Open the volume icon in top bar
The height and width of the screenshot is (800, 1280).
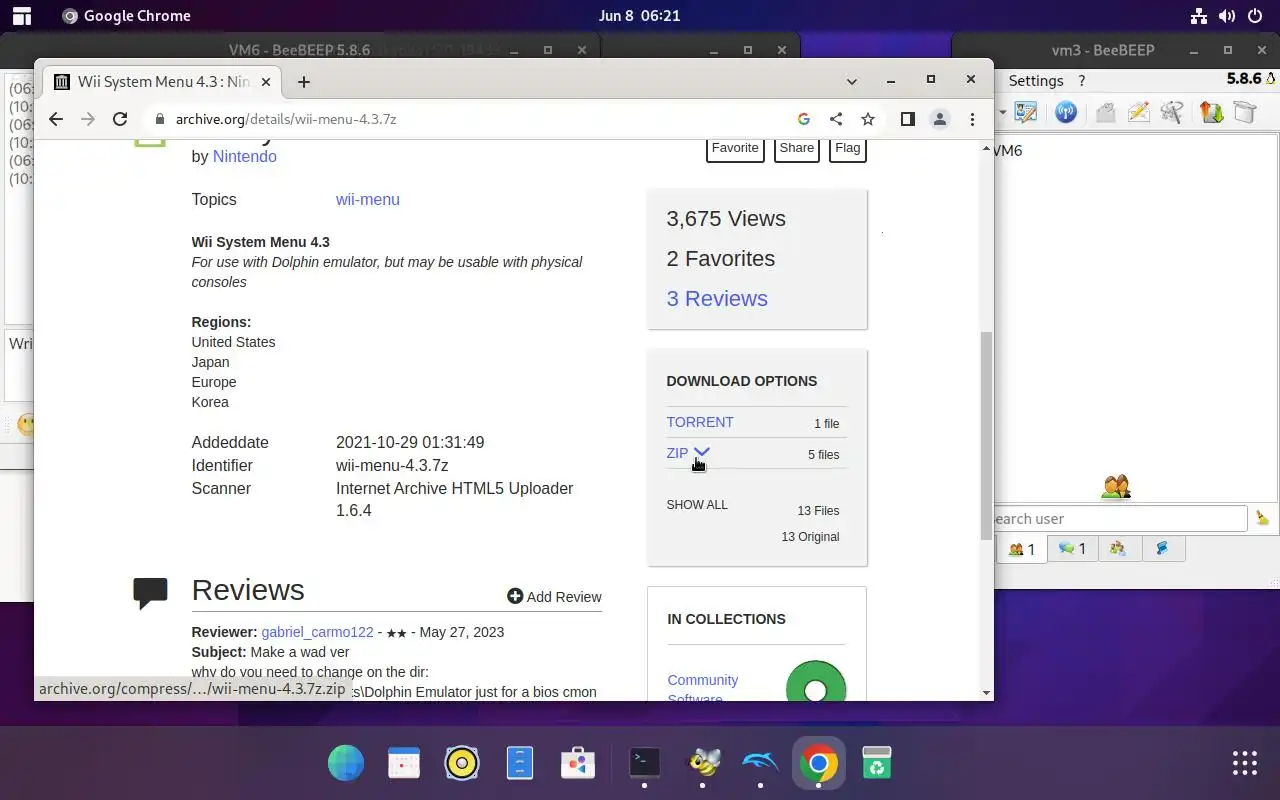[1226, 16]
